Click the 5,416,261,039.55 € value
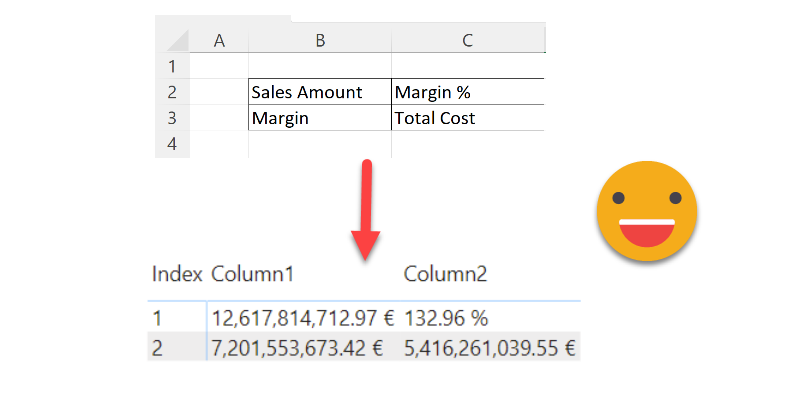The height and width of the screenshot is (418, 800). (490, 348)
